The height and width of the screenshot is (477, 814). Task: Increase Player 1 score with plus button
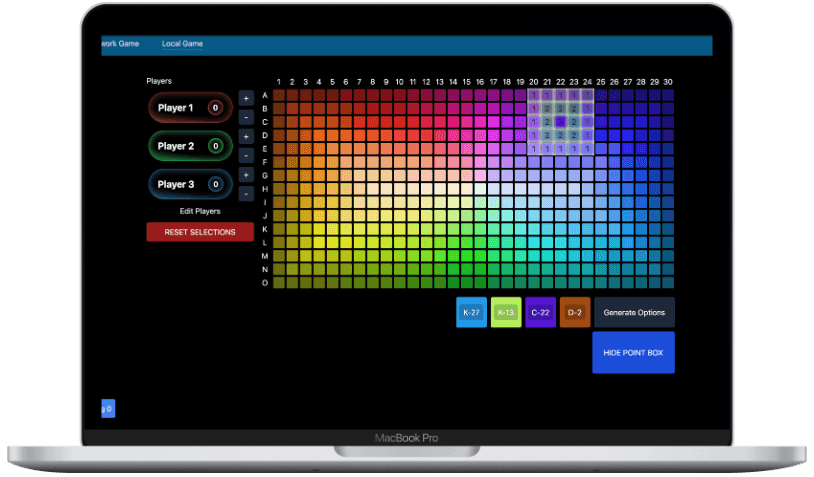(x=246, y=97)
